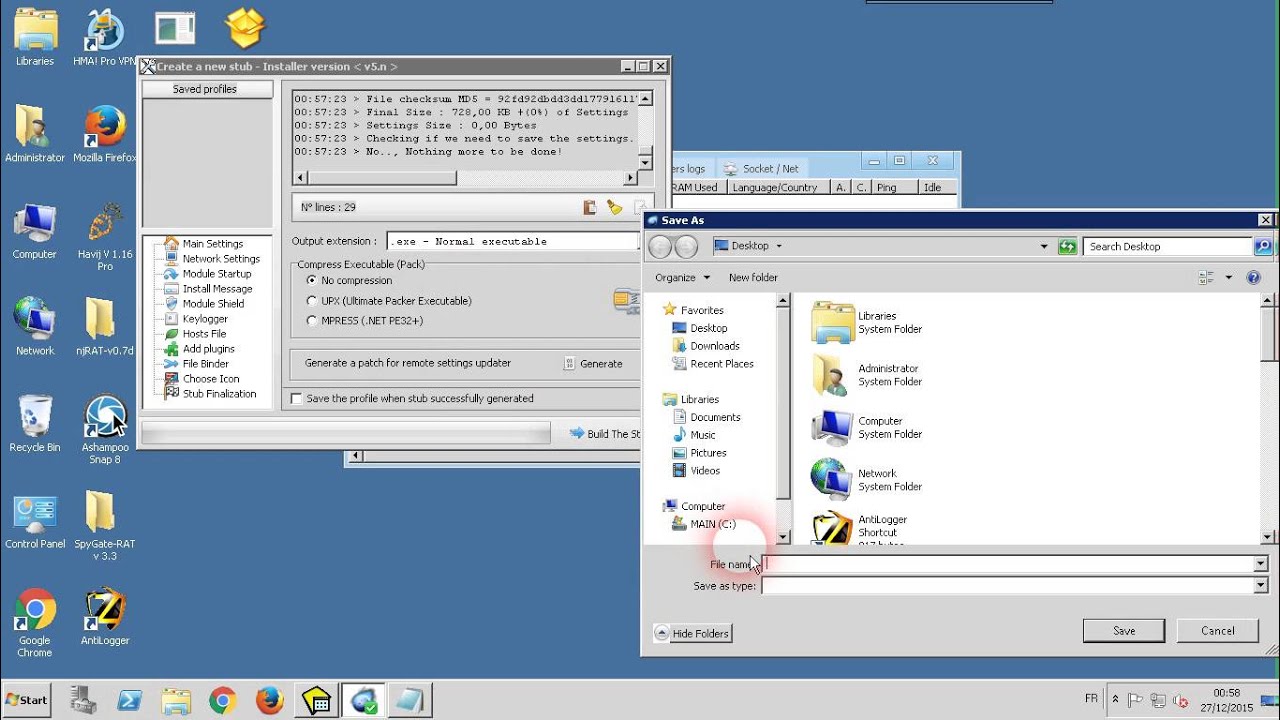This screenshot has width=1280, height=720.
Task: Select No compression radio button
Action: (x=311, y=281)
